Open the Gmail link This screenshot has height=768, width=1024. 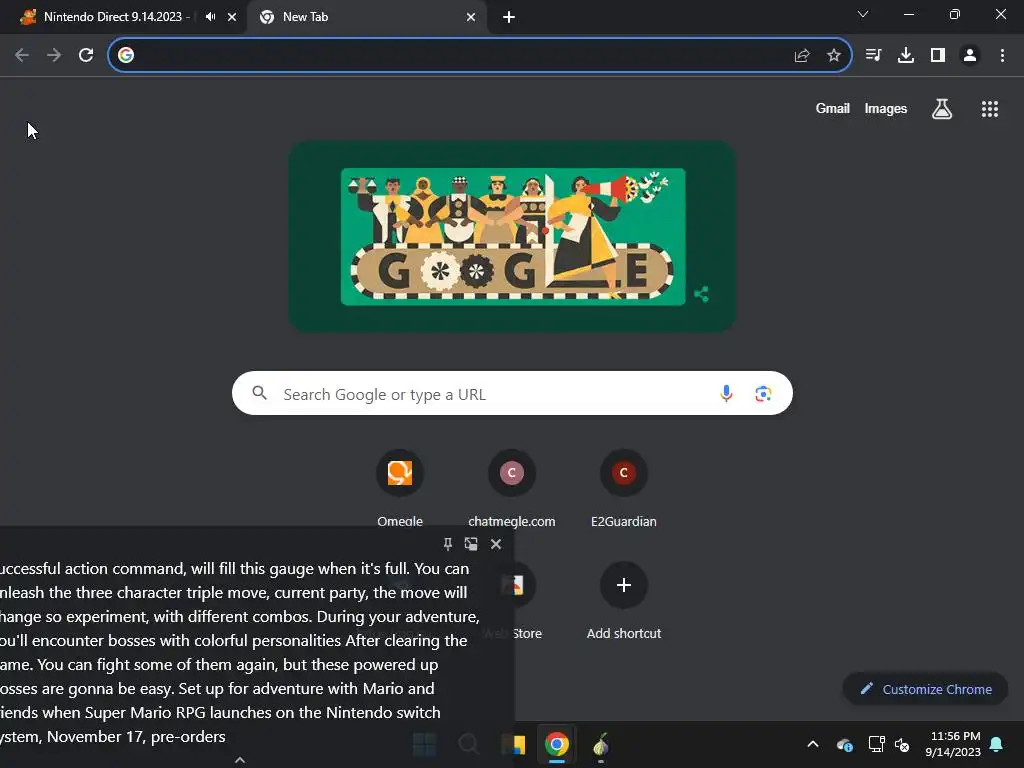(x=833, y=108)
